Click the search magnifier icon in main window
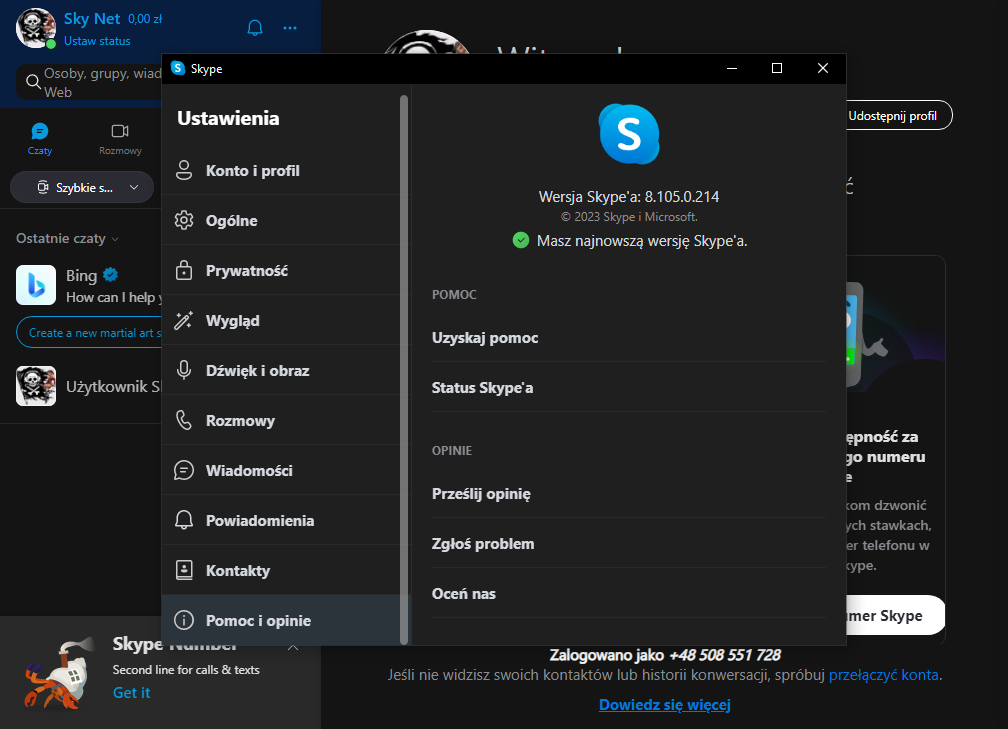Viewport: 1008px width, 729px height. (x=33, y=82)
